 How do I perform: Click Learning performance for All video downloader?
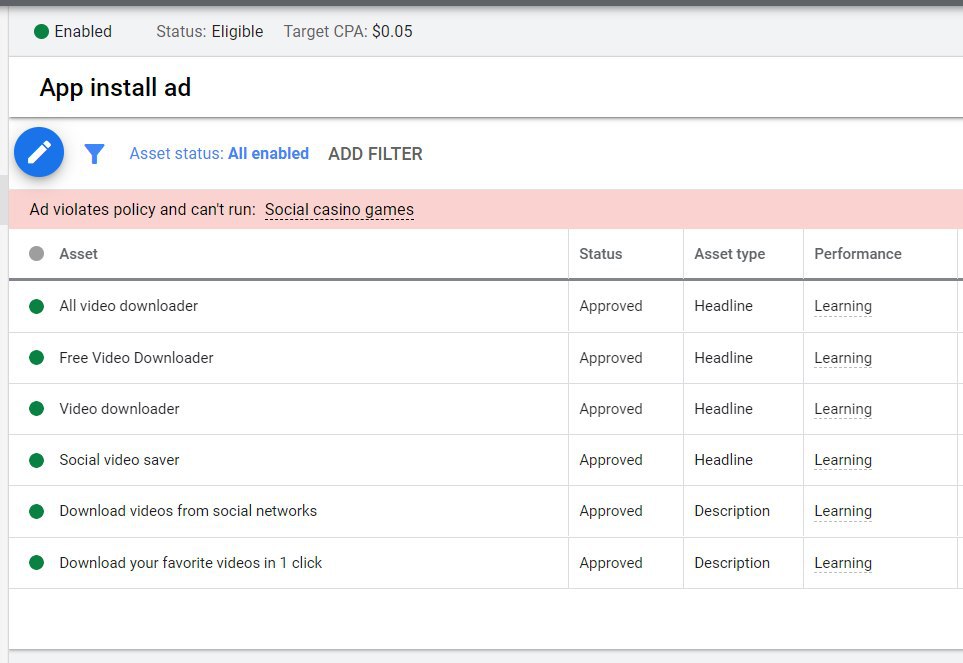coord(843,306)
